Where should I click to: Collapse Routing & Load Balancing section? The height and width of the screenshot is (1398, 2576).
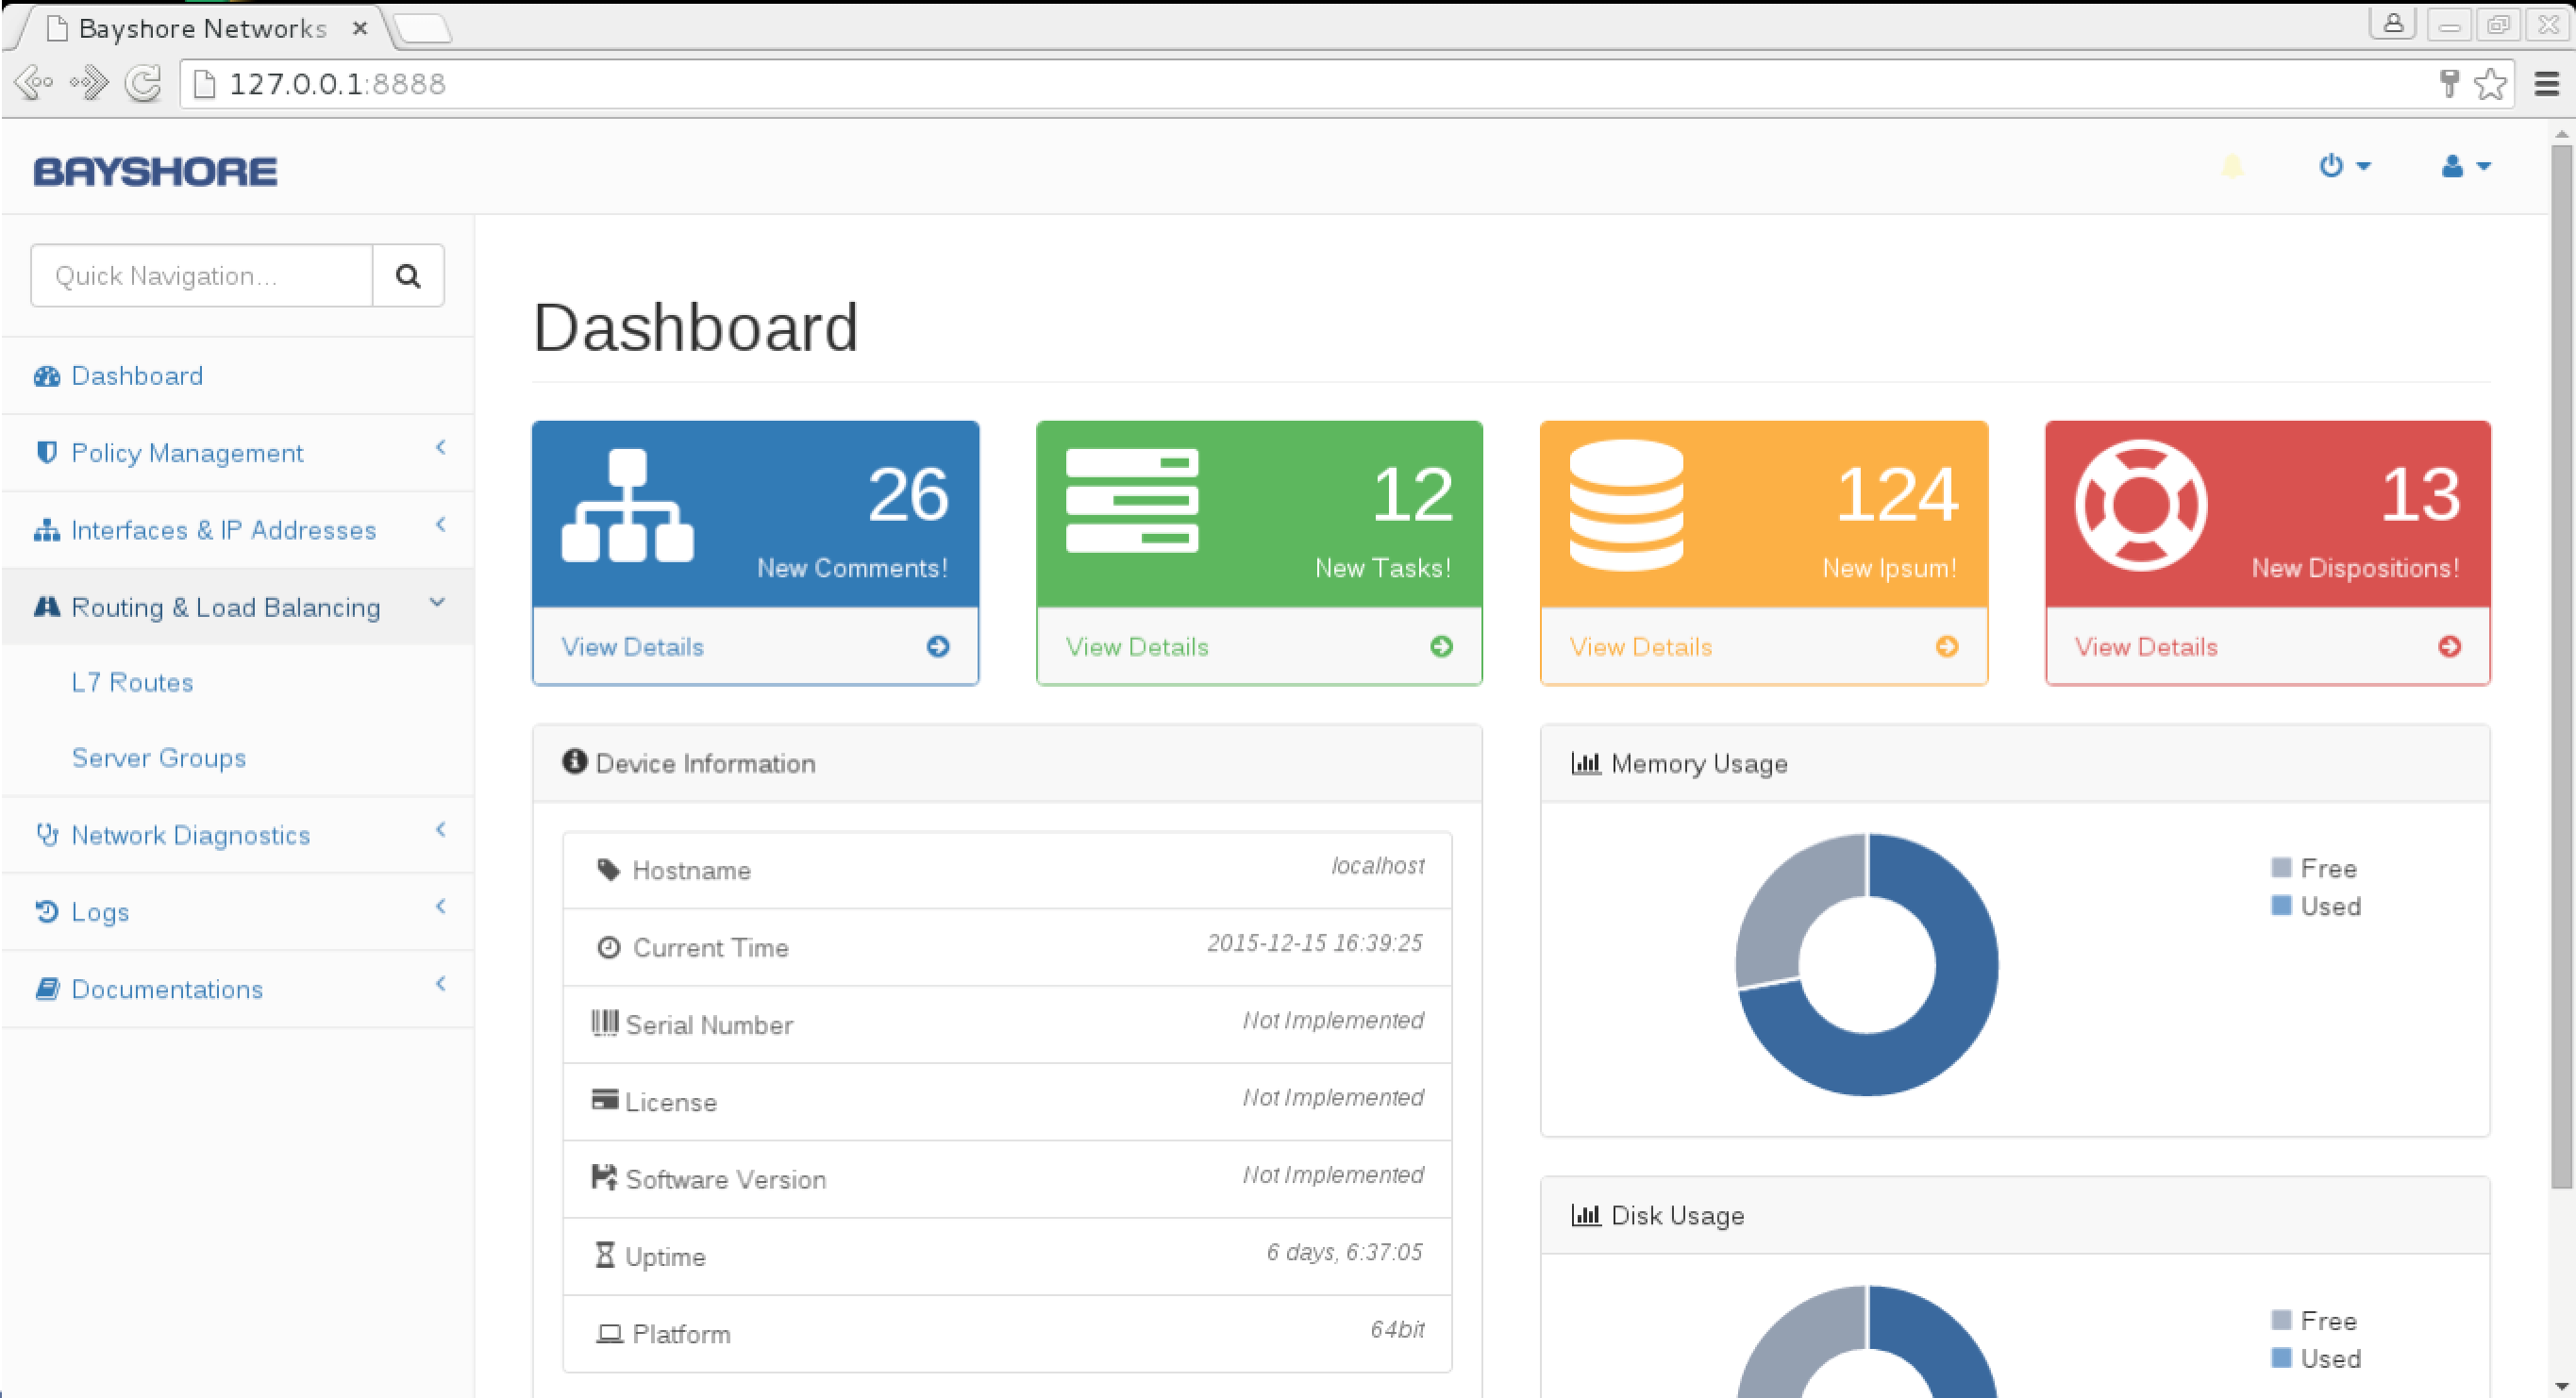click(225, 607)
